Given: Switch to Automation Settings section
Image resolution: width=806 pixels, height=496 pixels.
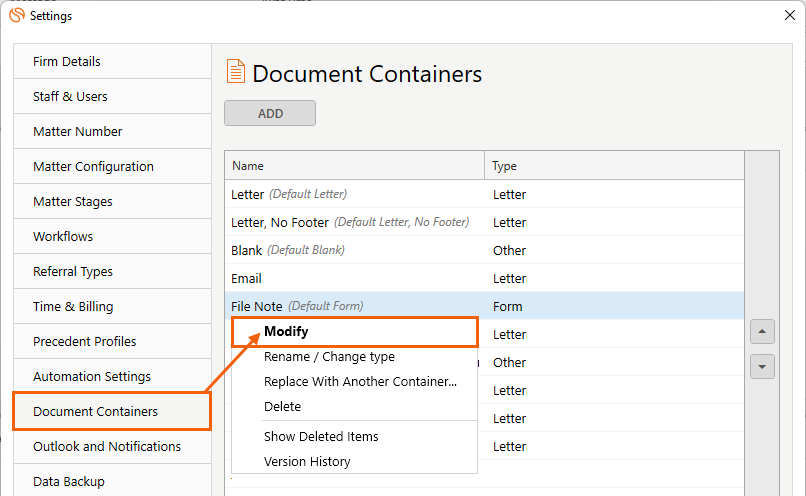Looking at the screenshot, I should (92, 377).
